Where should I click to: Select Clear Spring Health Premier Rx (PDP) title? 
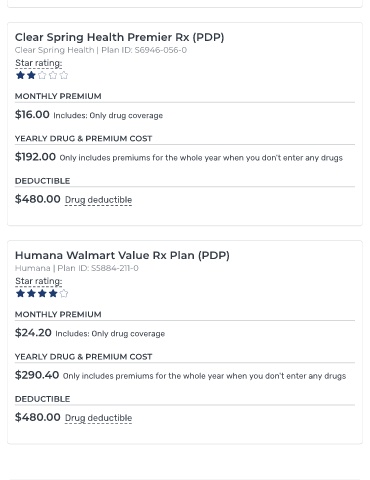click(119, 37)
